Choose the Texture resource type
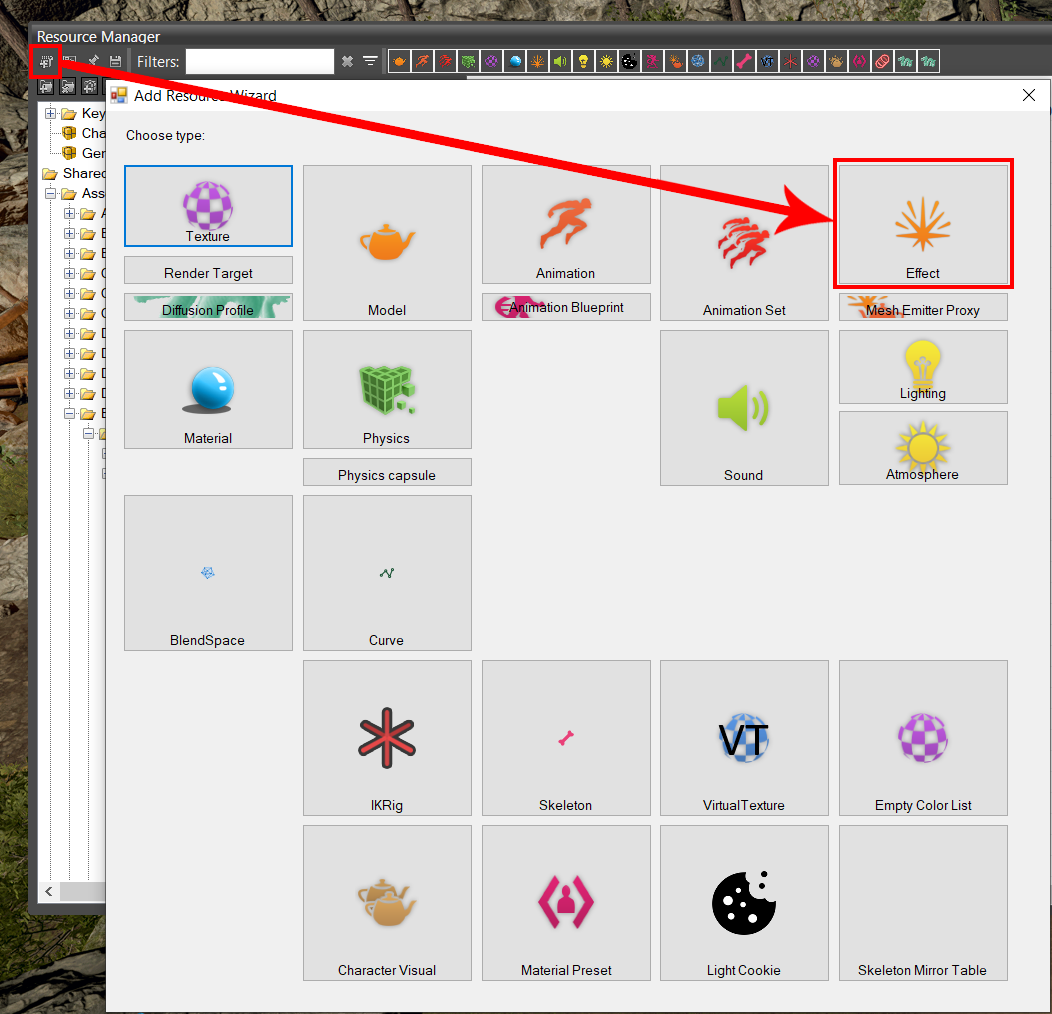 [x=208, y=206]
